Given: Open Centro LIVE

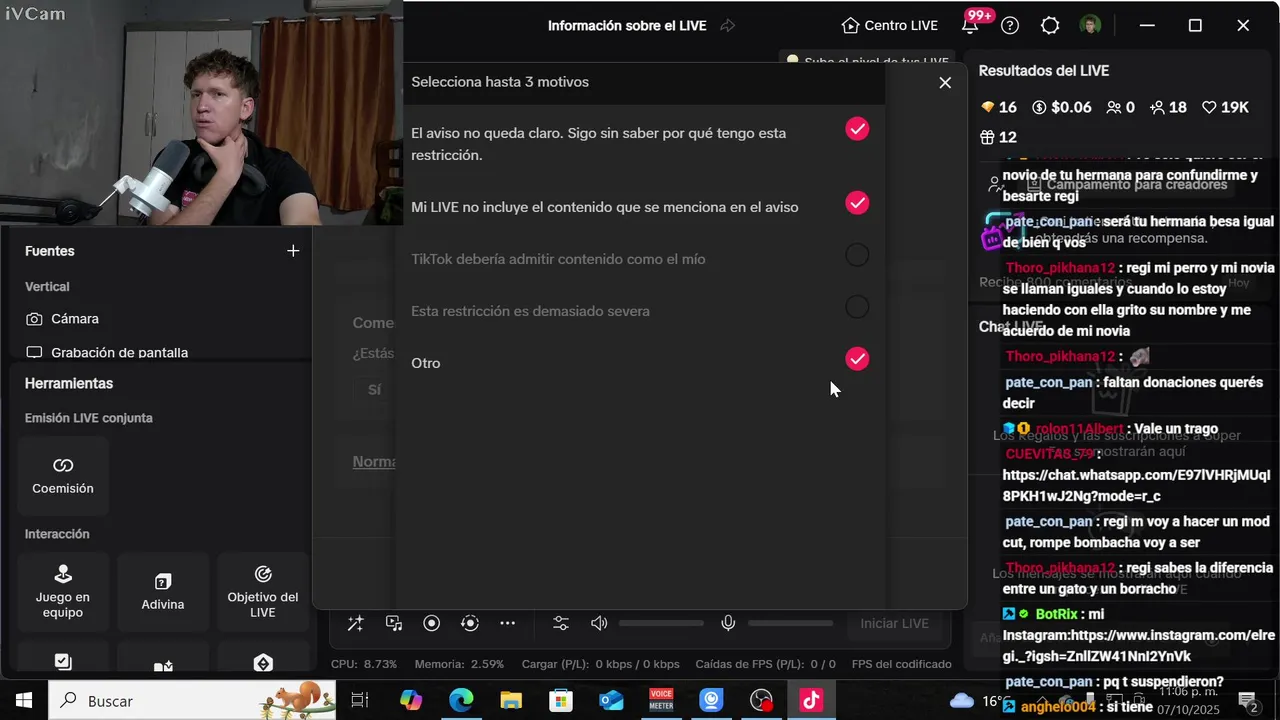Looking at the screenshot, I should coord(890,25).
